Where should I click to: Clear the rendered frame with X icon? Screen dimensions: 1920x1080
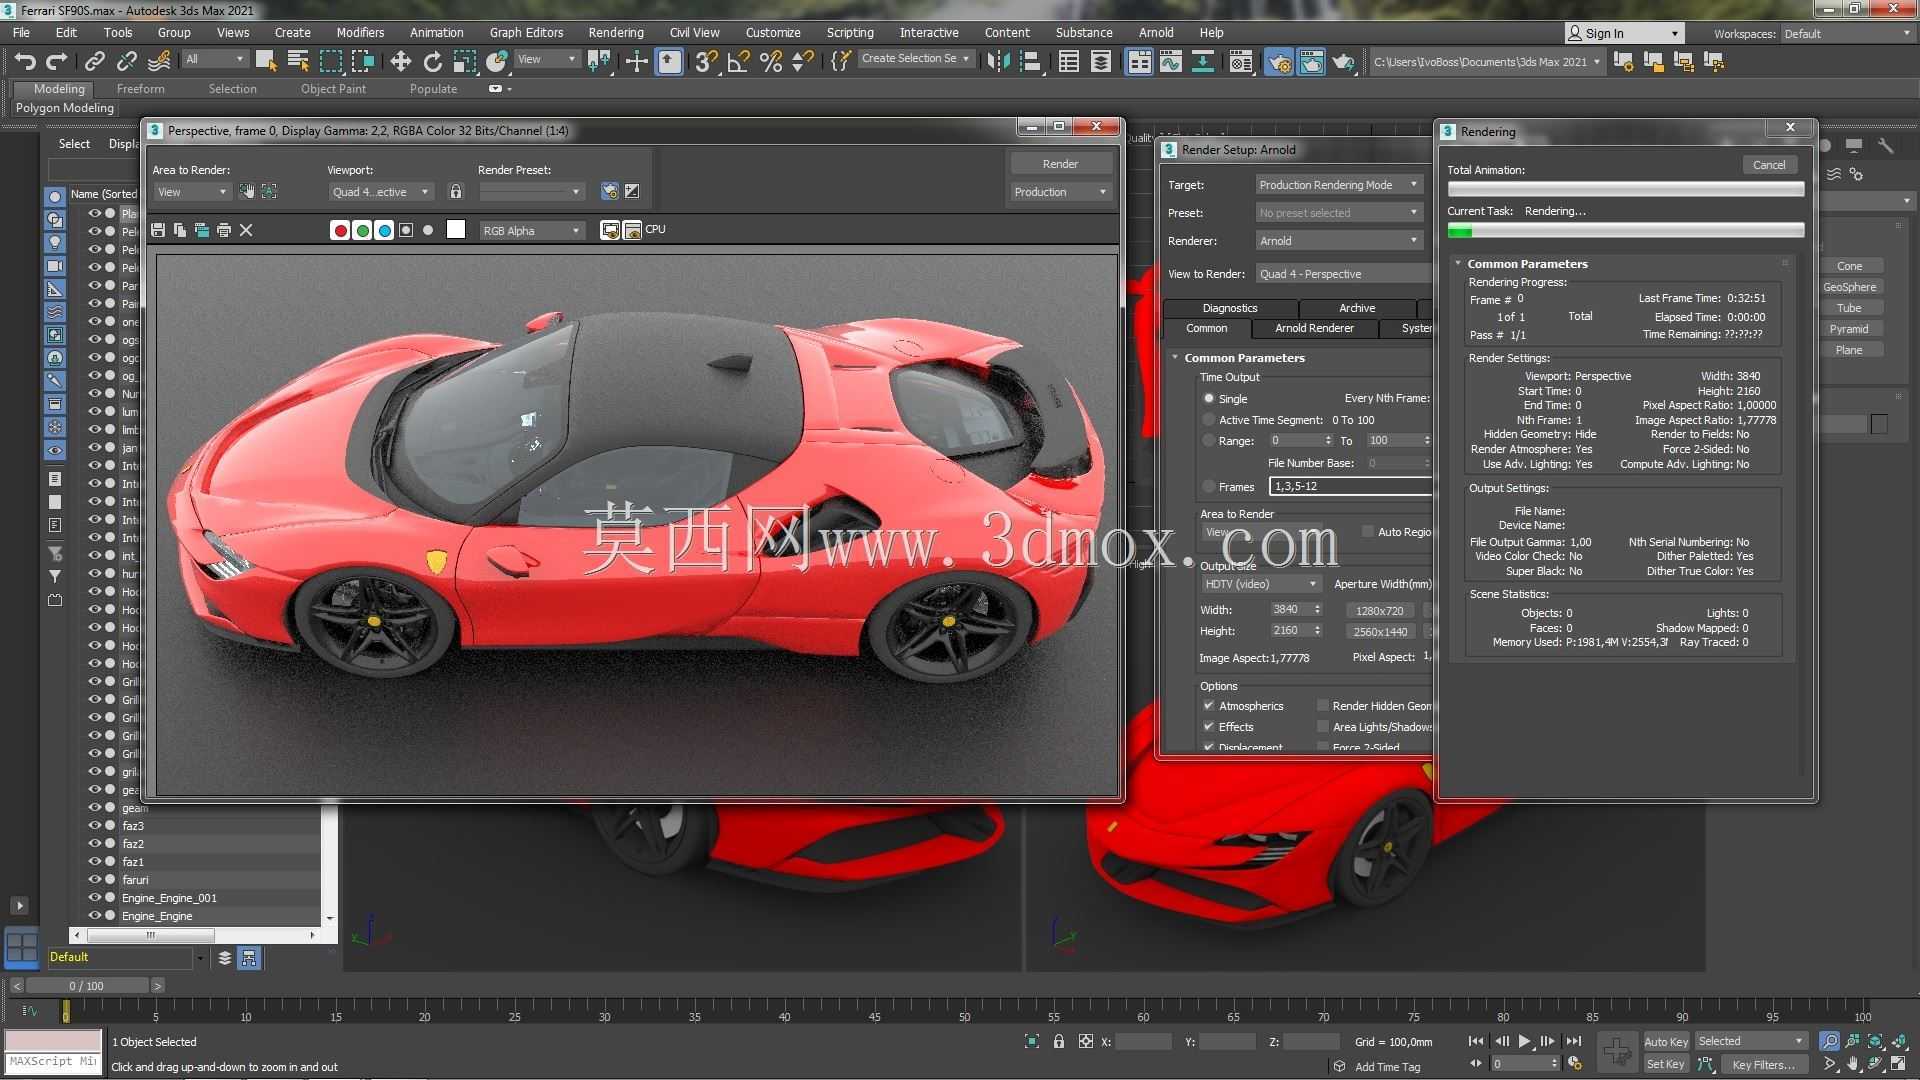[x=246, y=230]
